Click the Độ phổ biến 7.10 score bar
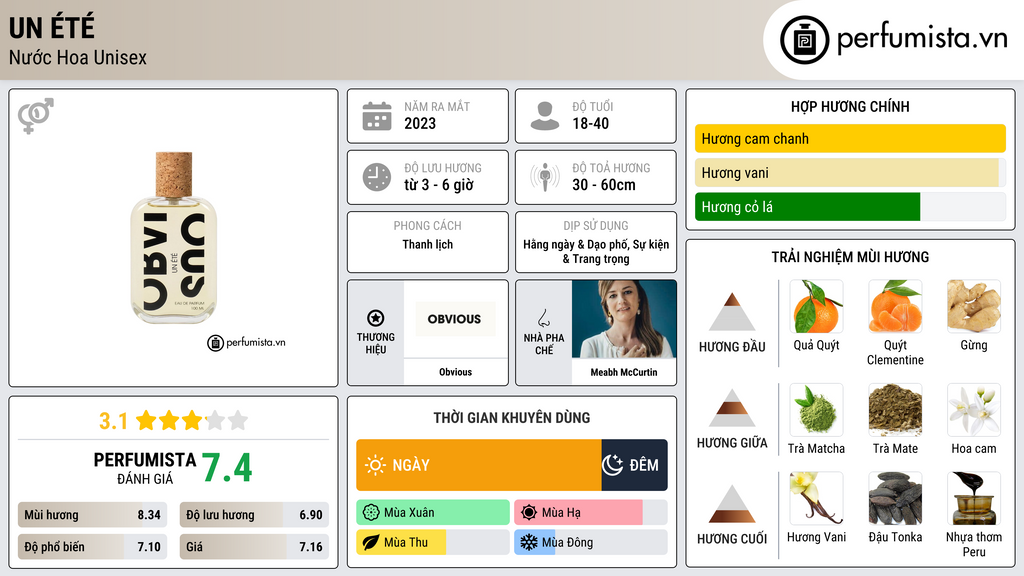This screenshot has width=1024, height=576. 92,547
